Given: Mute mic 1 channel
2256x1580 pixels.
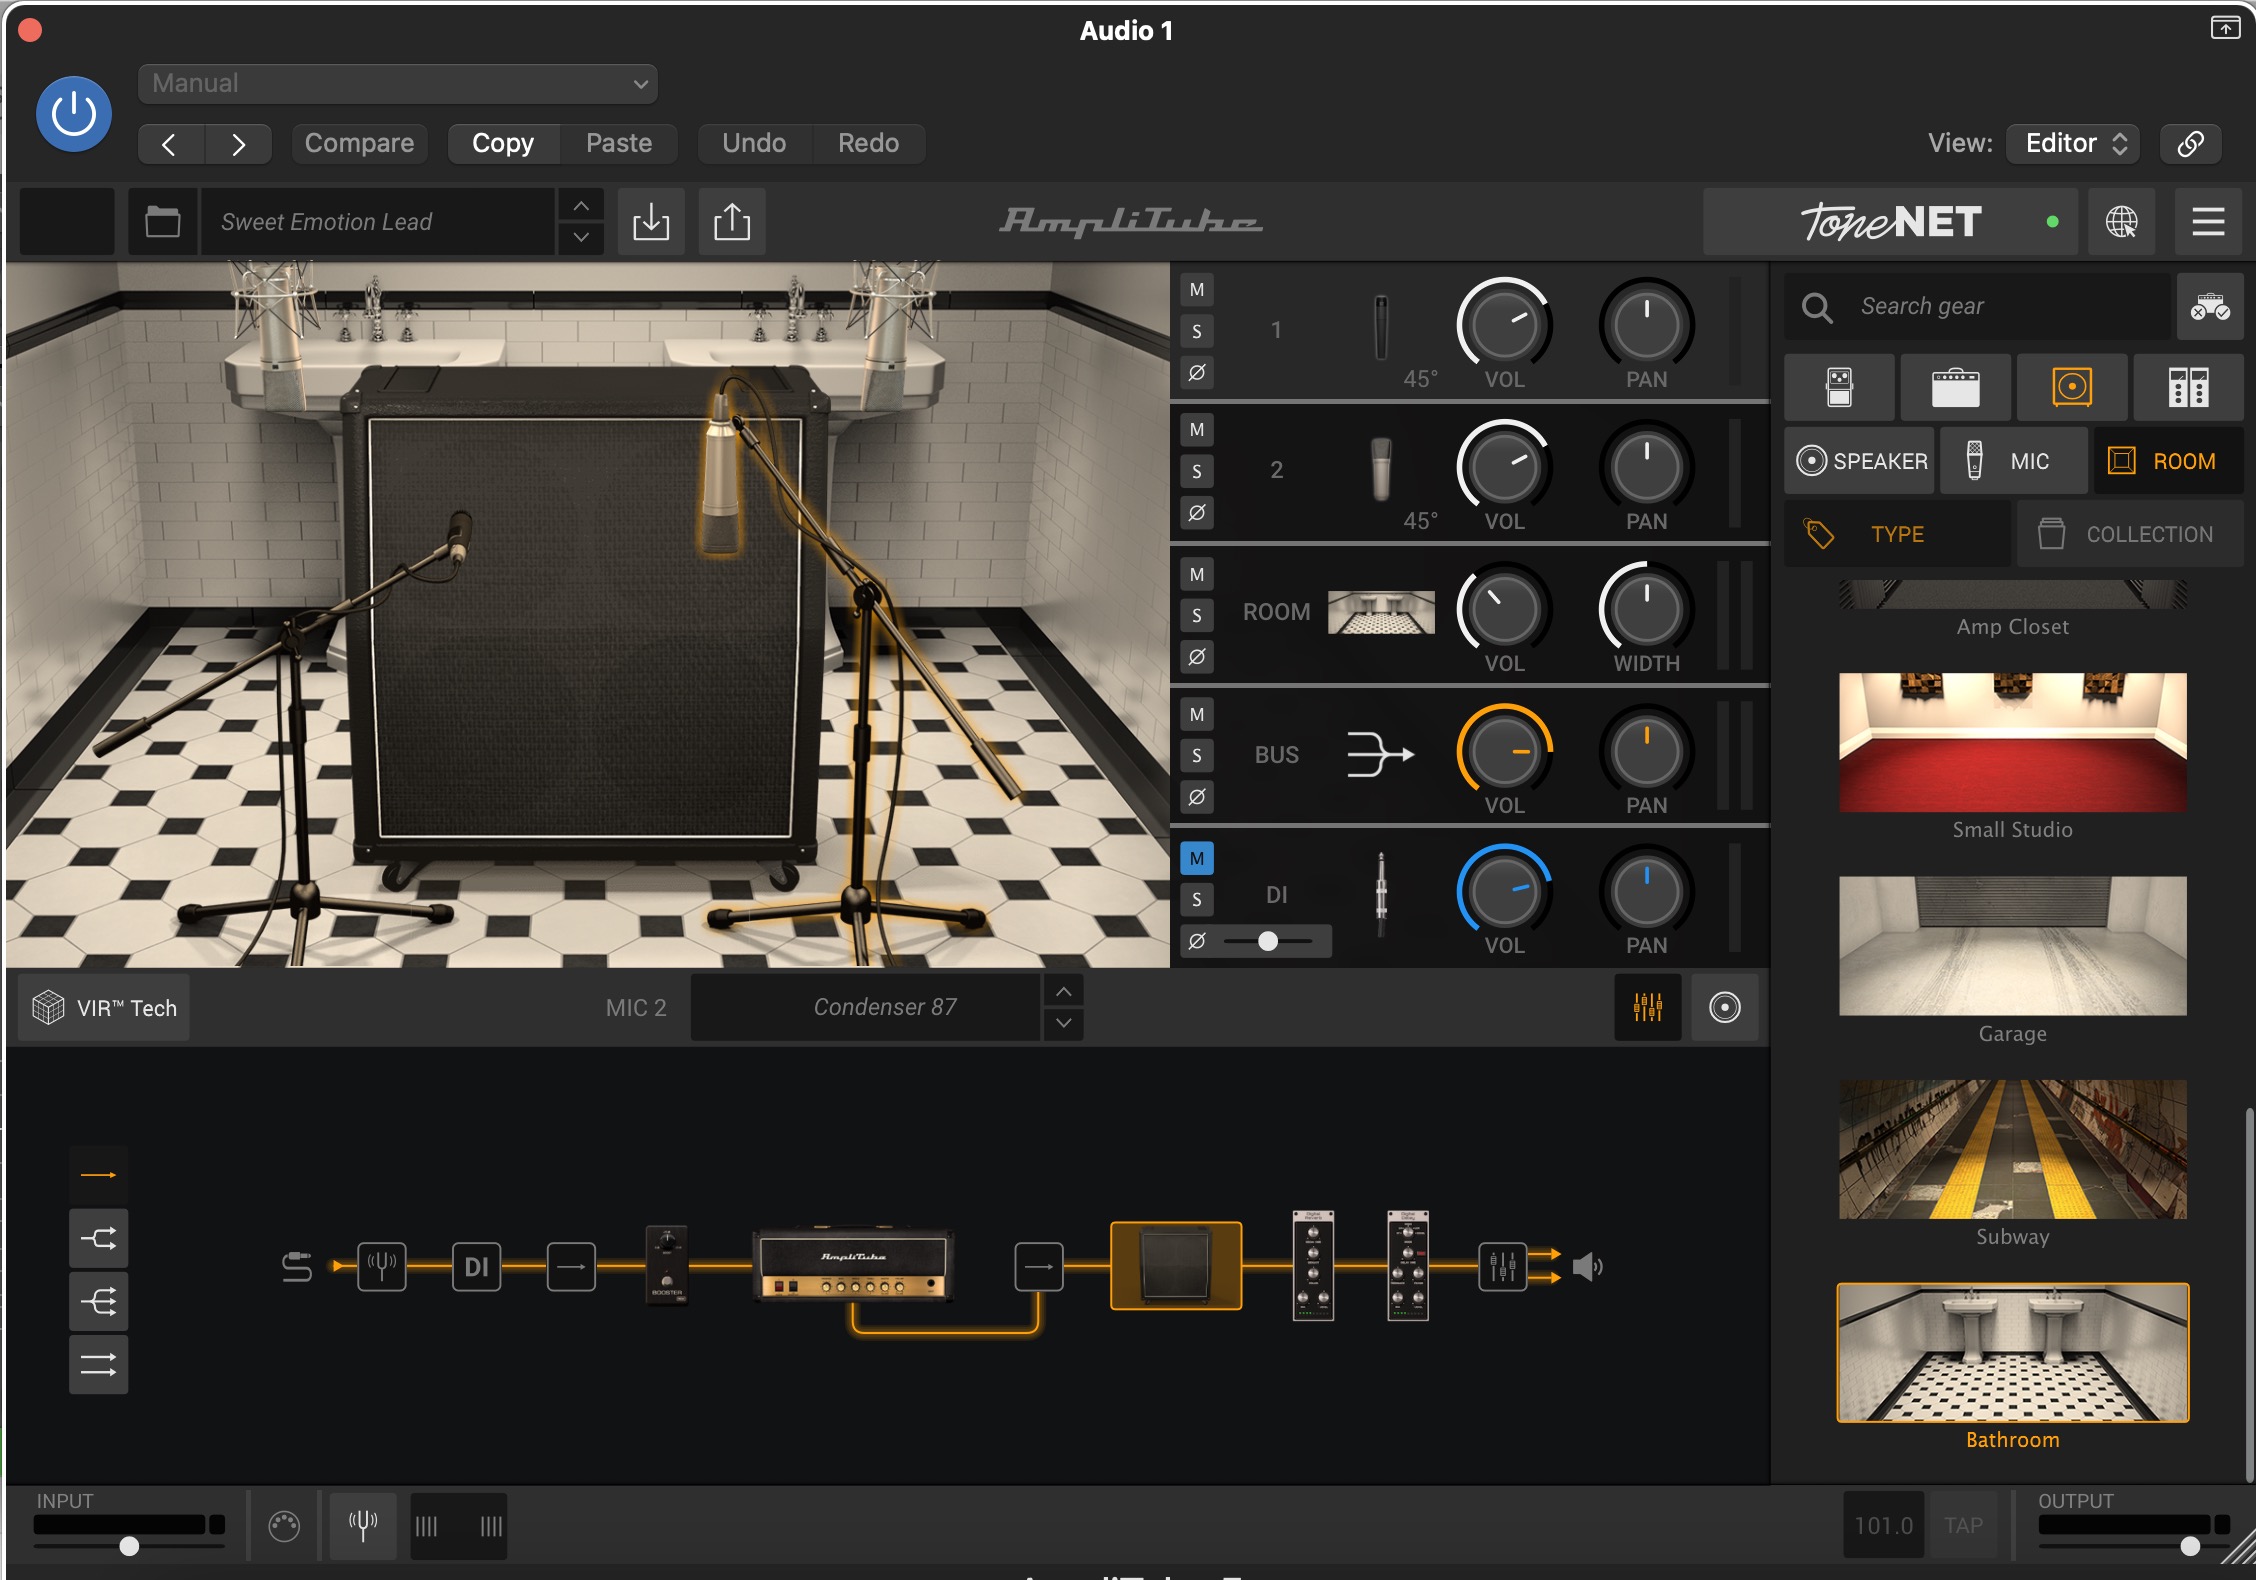Looking at the screenshot, I should (1197, 290).
